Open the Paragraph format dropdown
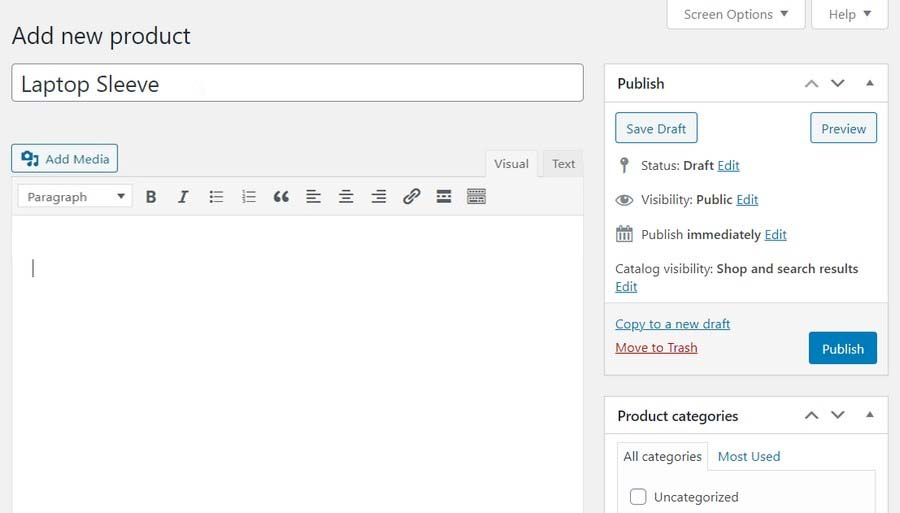The height and width of the screenshot is (513, 900). point(75,196)
